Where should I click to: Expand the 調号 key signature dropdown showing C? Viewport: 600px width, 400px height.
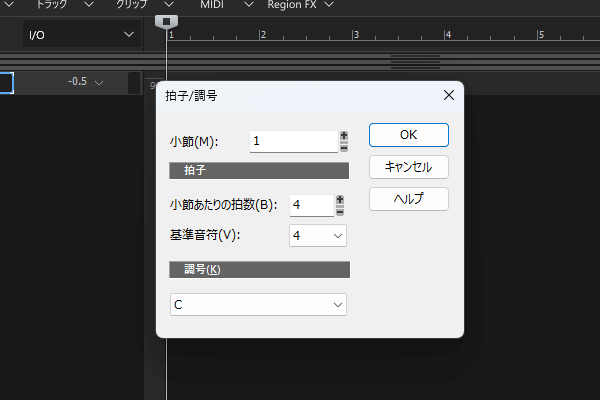[x=258, y=305]
